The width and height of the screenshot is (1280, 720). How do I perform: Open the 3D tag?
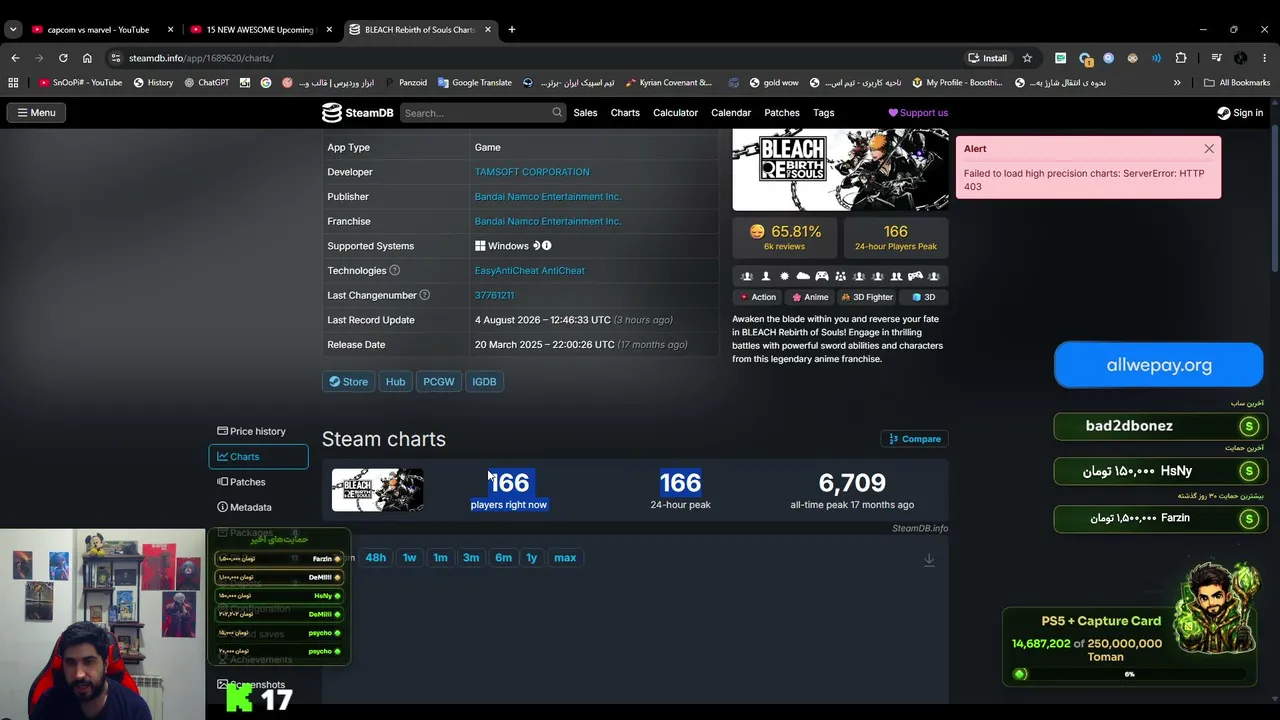coord(923,297)
